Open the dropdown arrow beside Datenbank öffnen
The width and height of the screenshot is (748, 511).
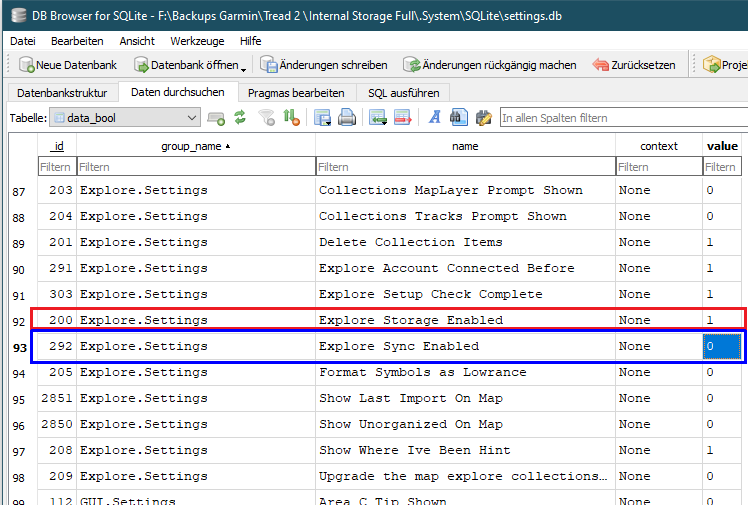(x=243, y=69)
